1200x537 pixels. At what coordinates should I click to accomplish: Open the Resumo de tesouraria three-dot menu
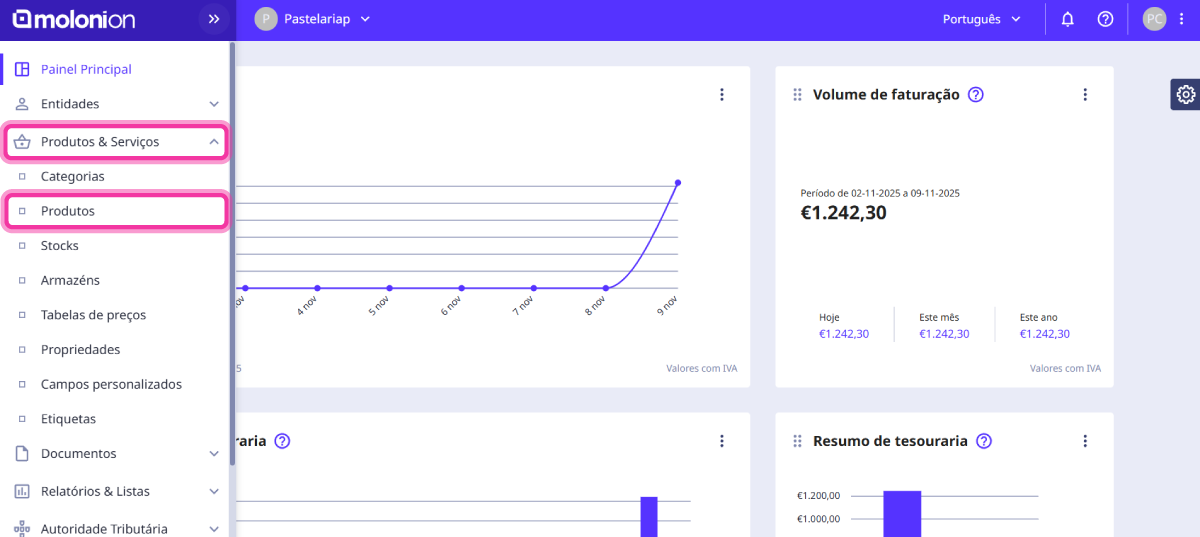click(x=1085, y=441)
